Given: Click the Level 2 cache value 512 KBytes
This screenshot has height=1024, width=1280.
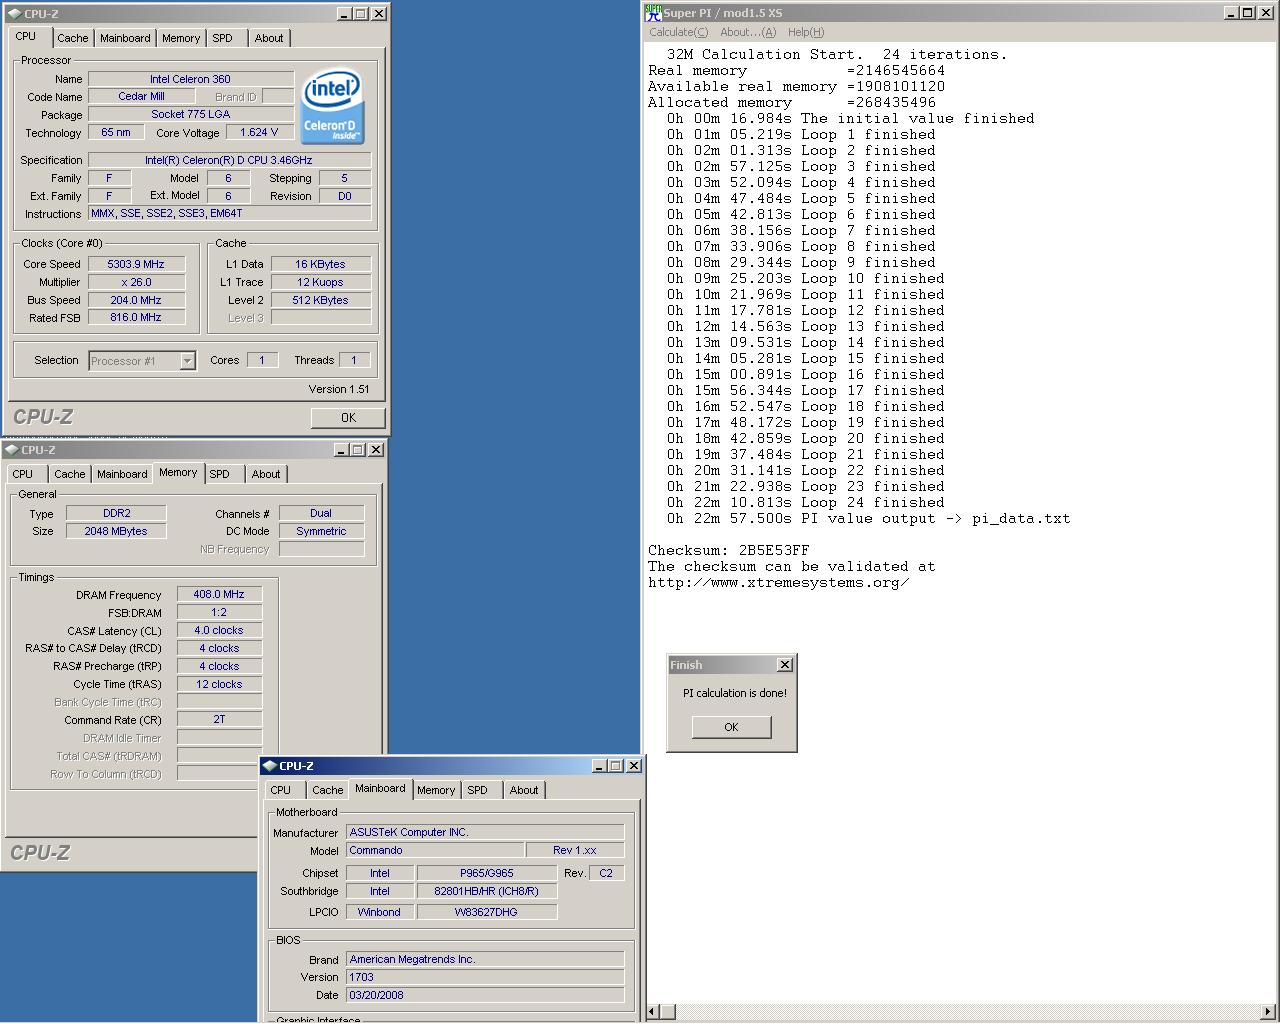Looking at the screenshot, I should tap(320, 300).
